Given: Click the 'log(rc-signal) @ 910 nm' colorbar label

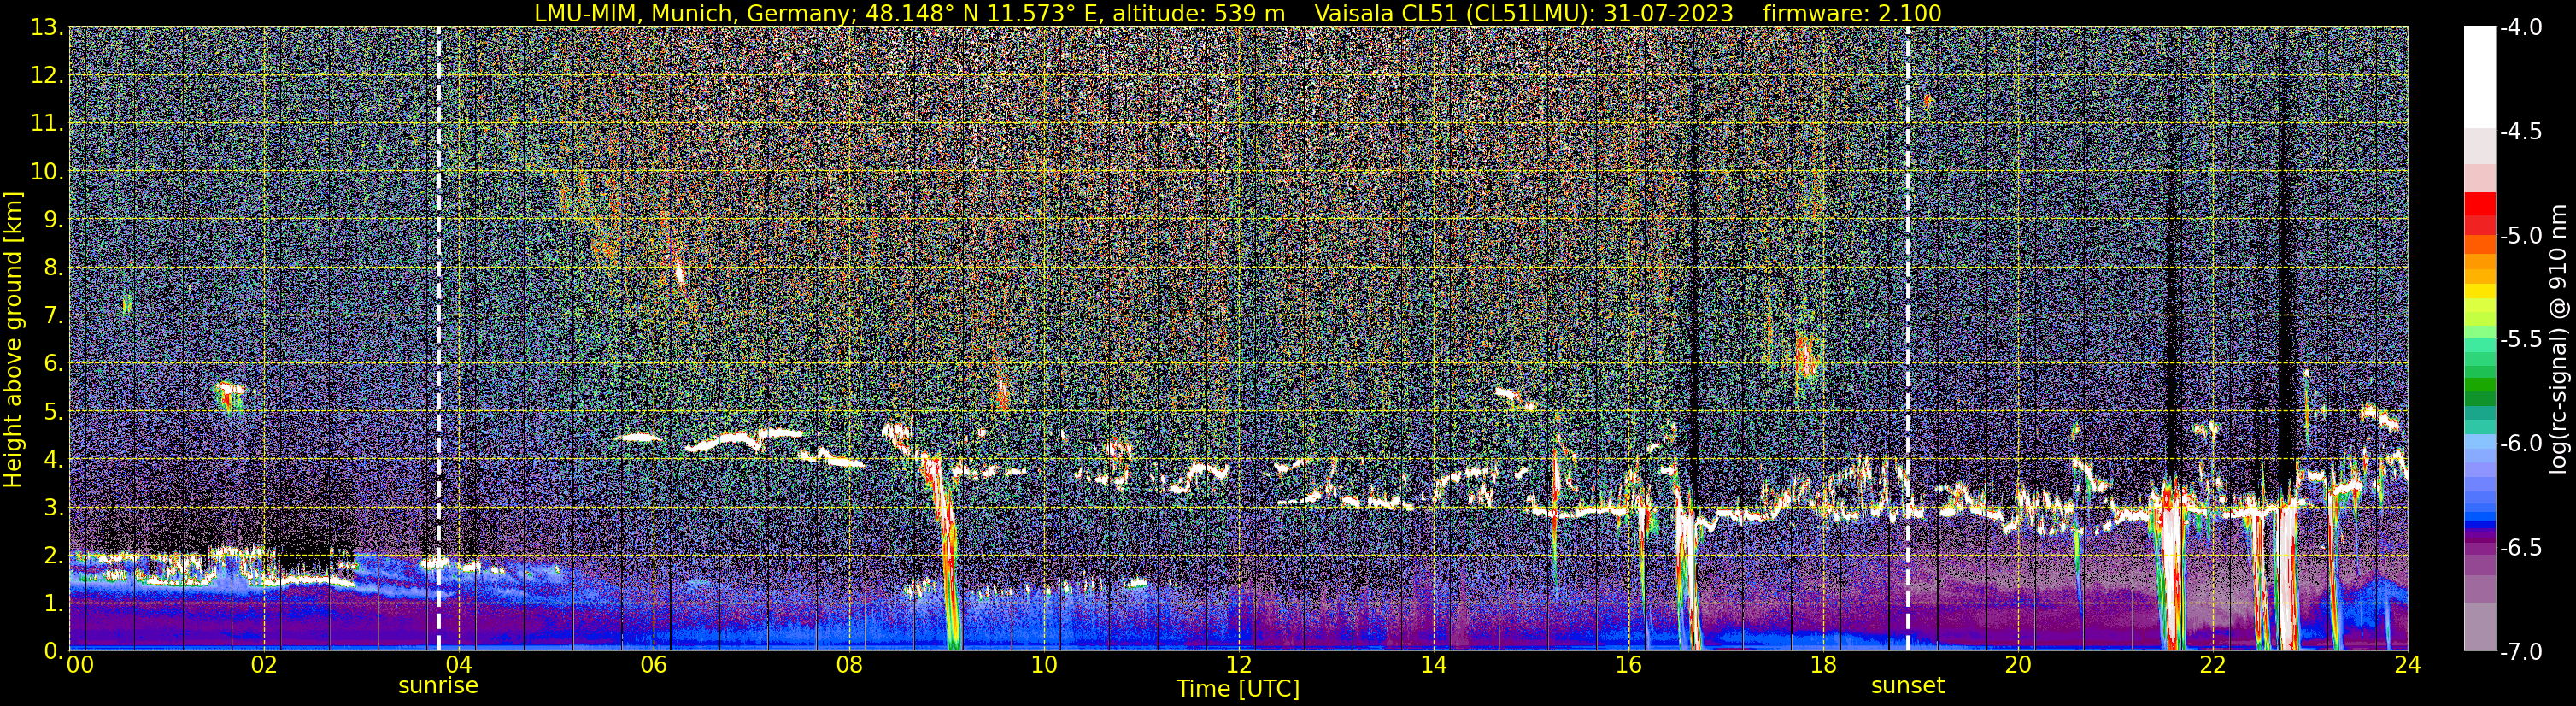Looking at the screenshot, I should [2559, 339].
